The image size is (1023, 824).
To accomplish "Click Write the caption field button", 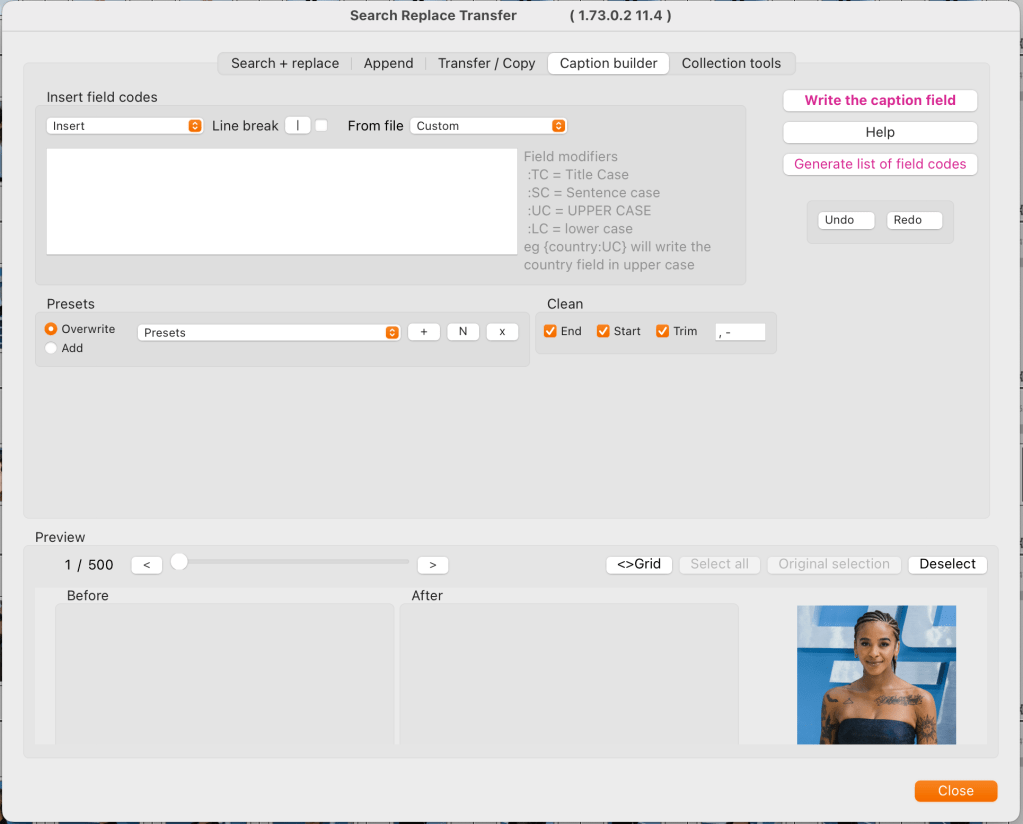I will [x=880, y=100].
